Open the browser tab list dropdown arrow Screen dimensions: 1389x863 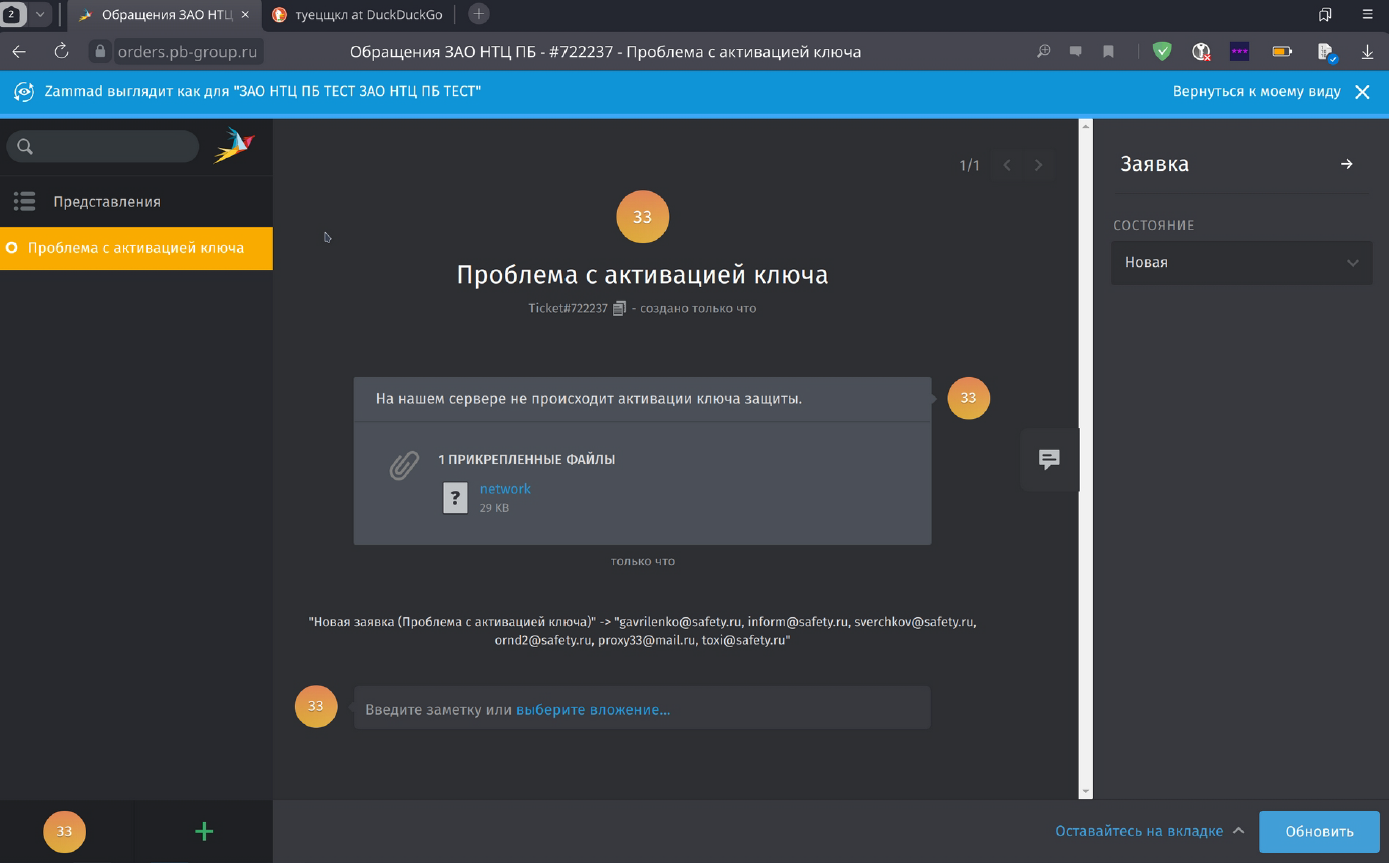click(x=40, y=14)
